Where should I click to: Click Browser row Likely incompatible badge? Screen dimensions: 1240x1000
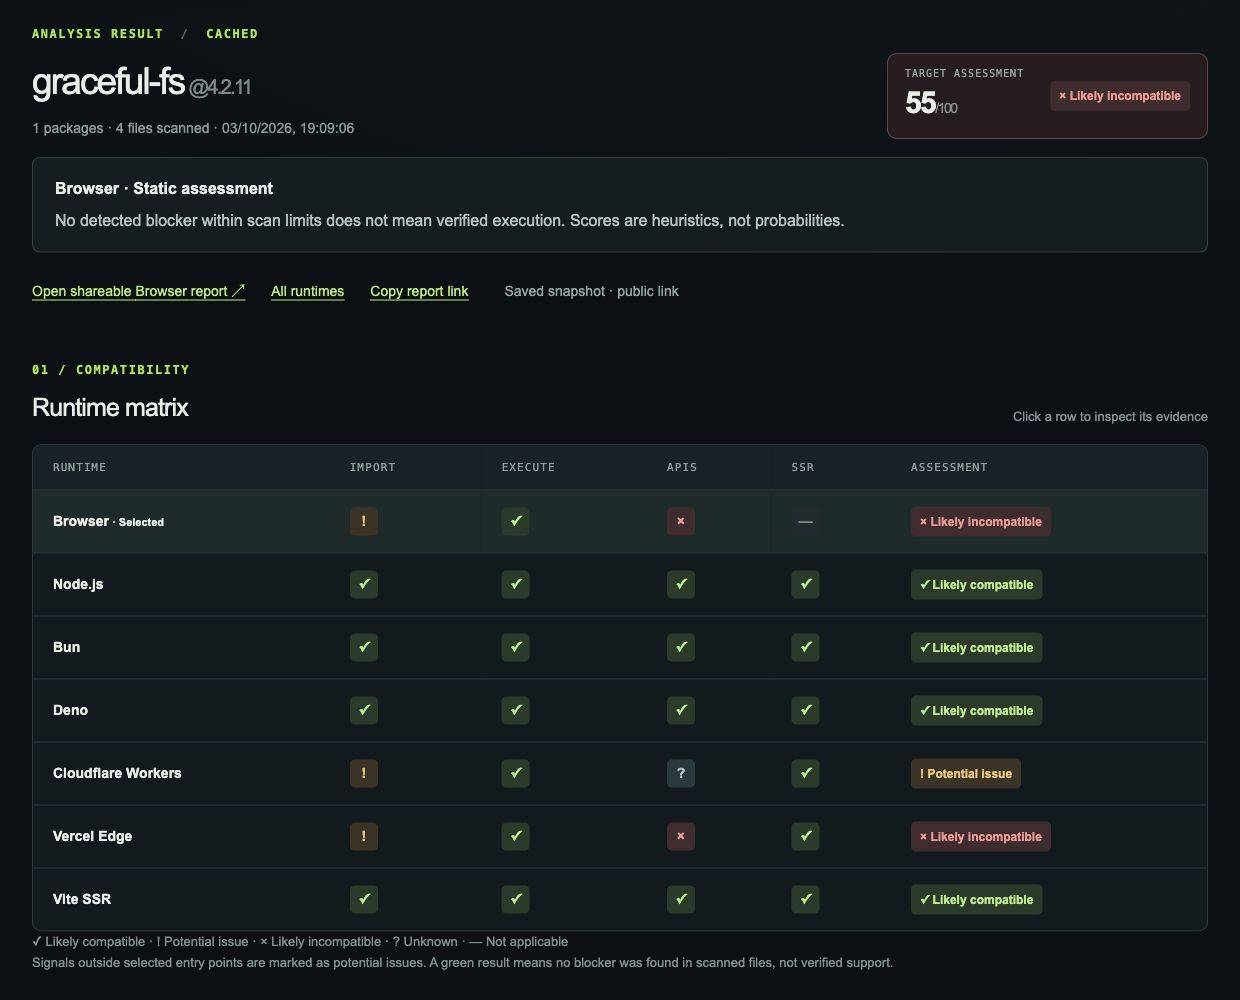point(981,521)
